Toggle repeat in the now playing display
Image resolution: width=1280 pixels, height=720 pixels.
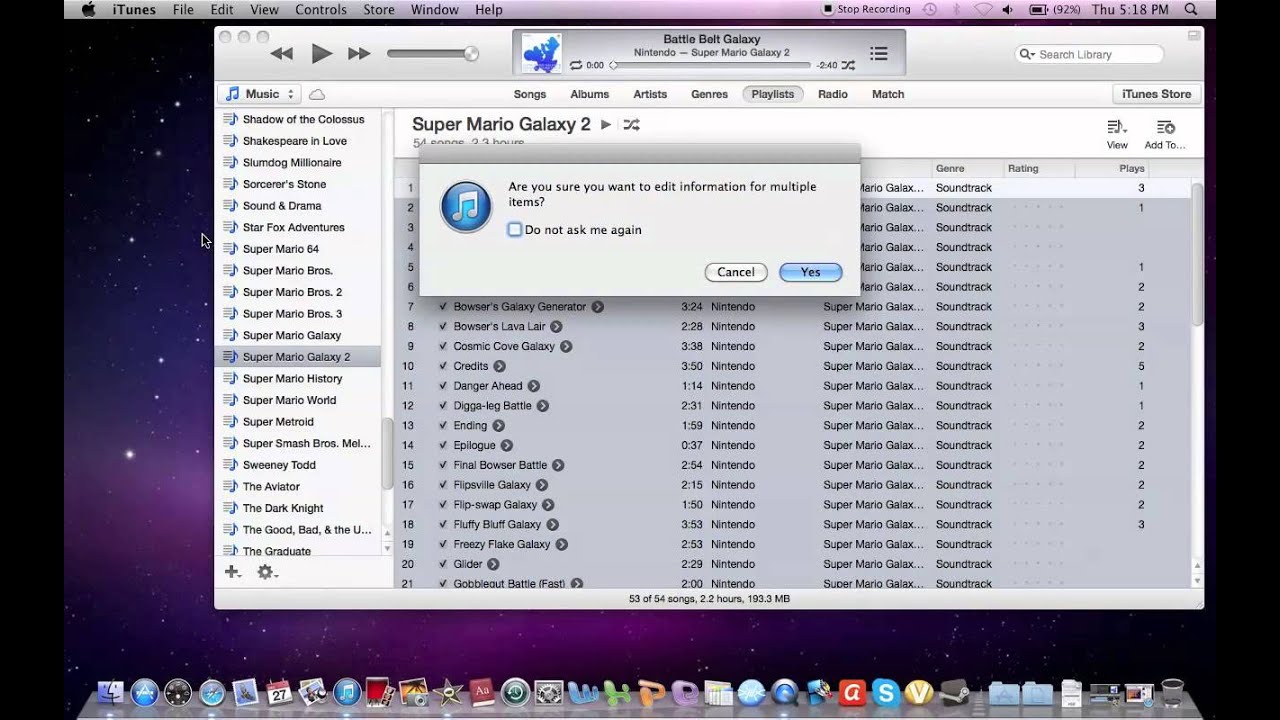point(576,65)
